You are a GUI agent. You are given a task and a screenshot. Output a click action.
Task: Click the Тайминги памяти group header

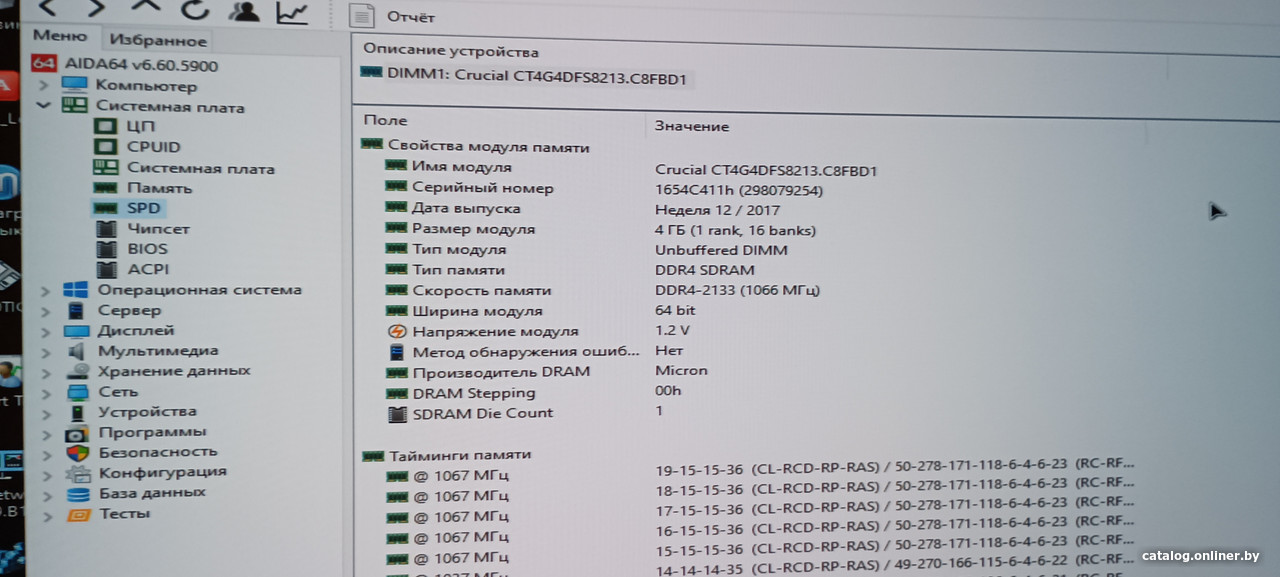tap(446, 455)
